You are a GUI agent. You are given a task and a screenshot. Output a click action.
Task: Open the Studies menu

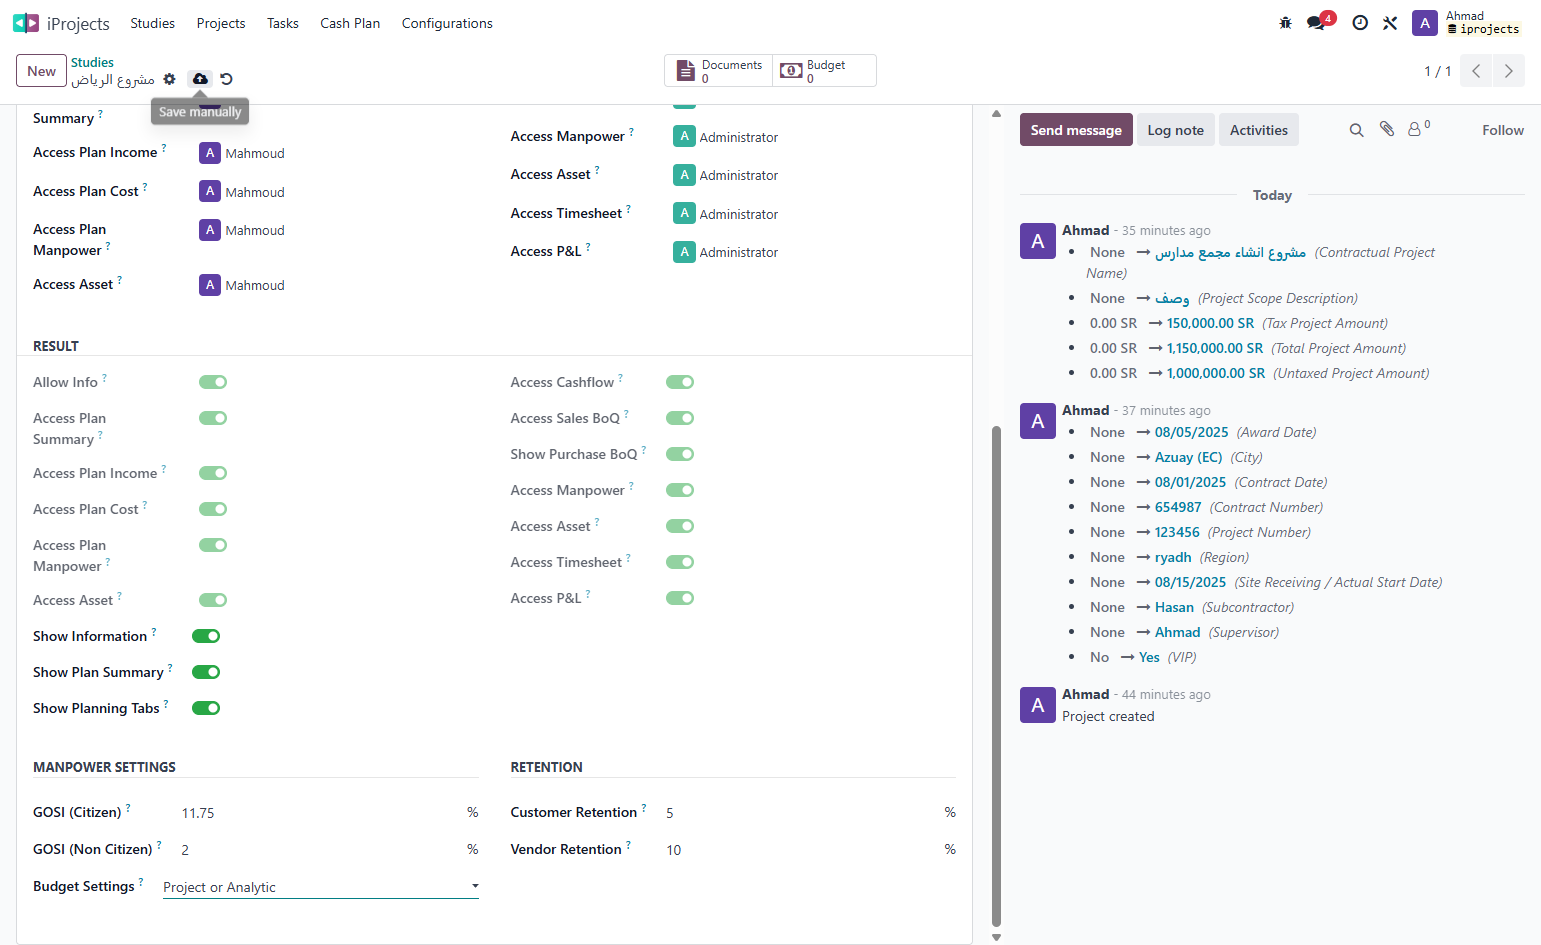coord(153,23)
